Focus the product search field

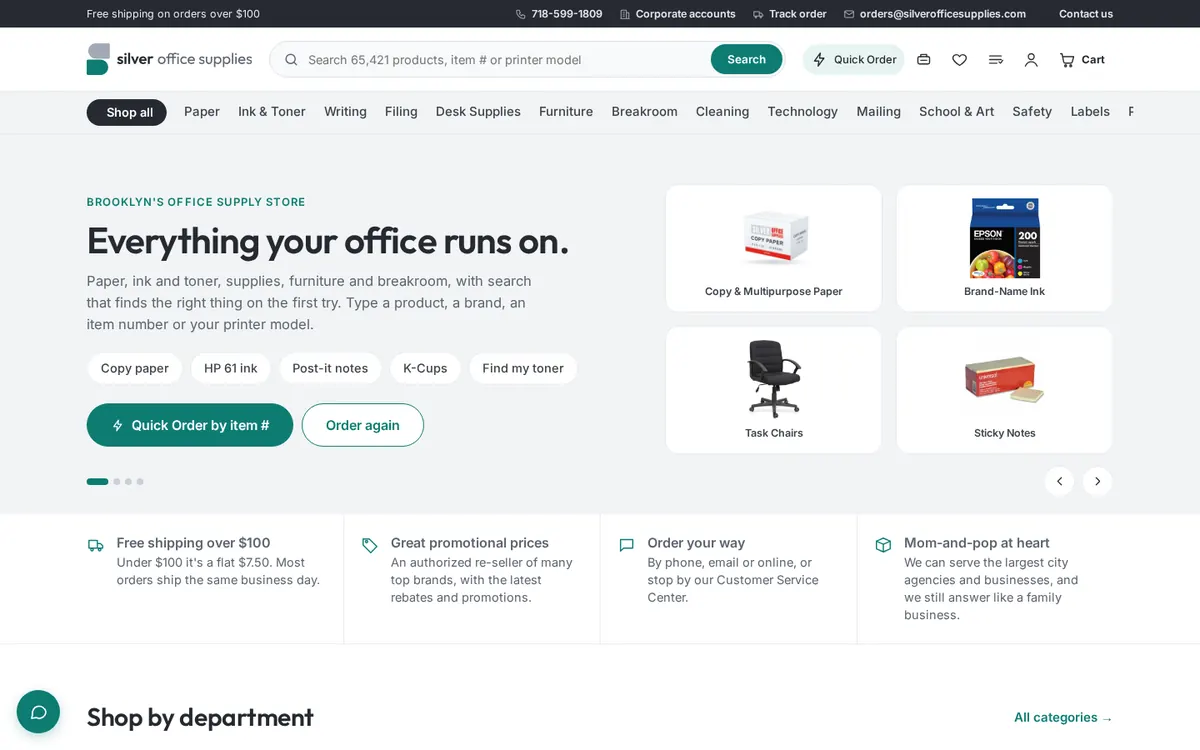pyautogui.click(x=506, y=60)
